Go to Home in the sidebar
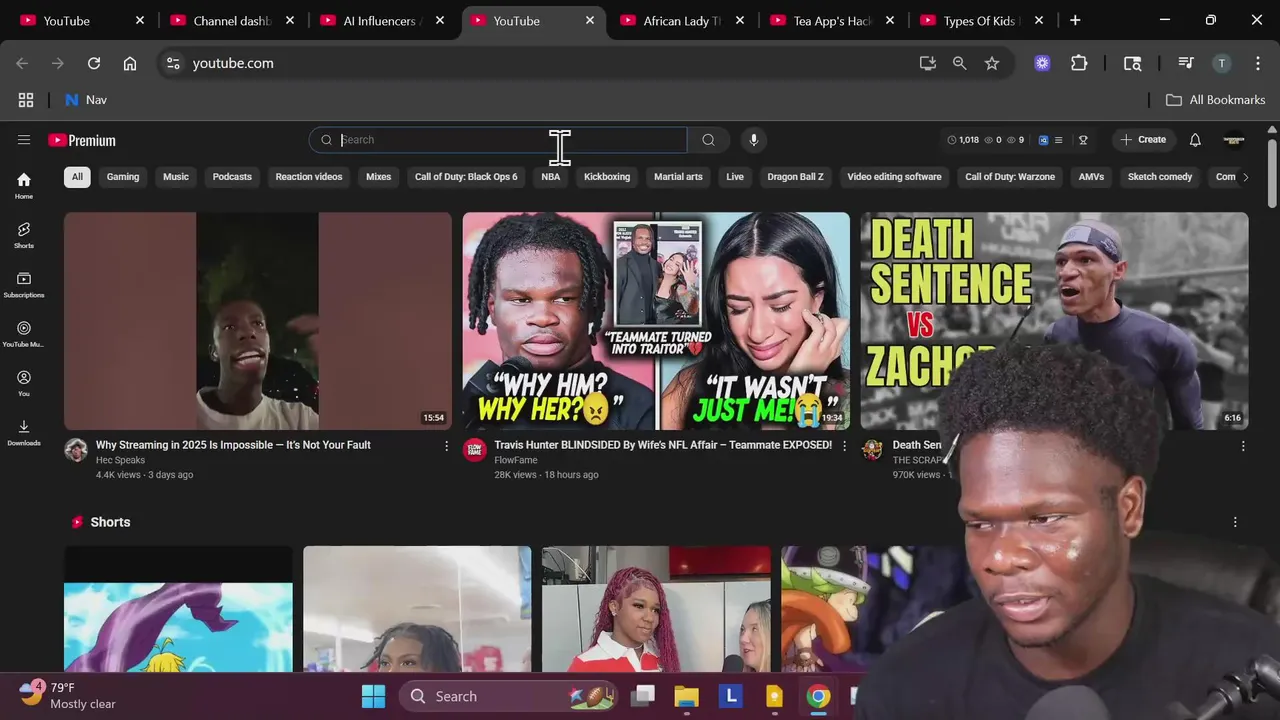 [24, 185]
